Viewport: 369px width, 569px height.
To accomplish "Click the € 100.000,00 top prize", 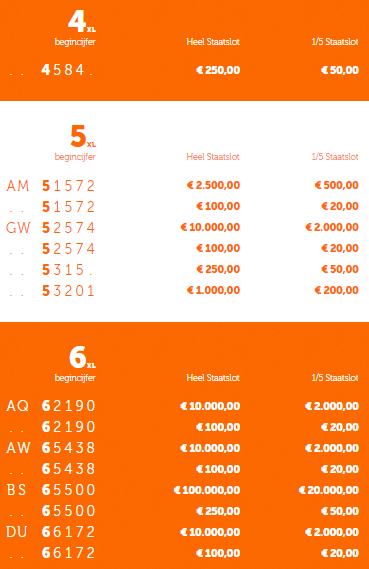I will coord(207,490).
